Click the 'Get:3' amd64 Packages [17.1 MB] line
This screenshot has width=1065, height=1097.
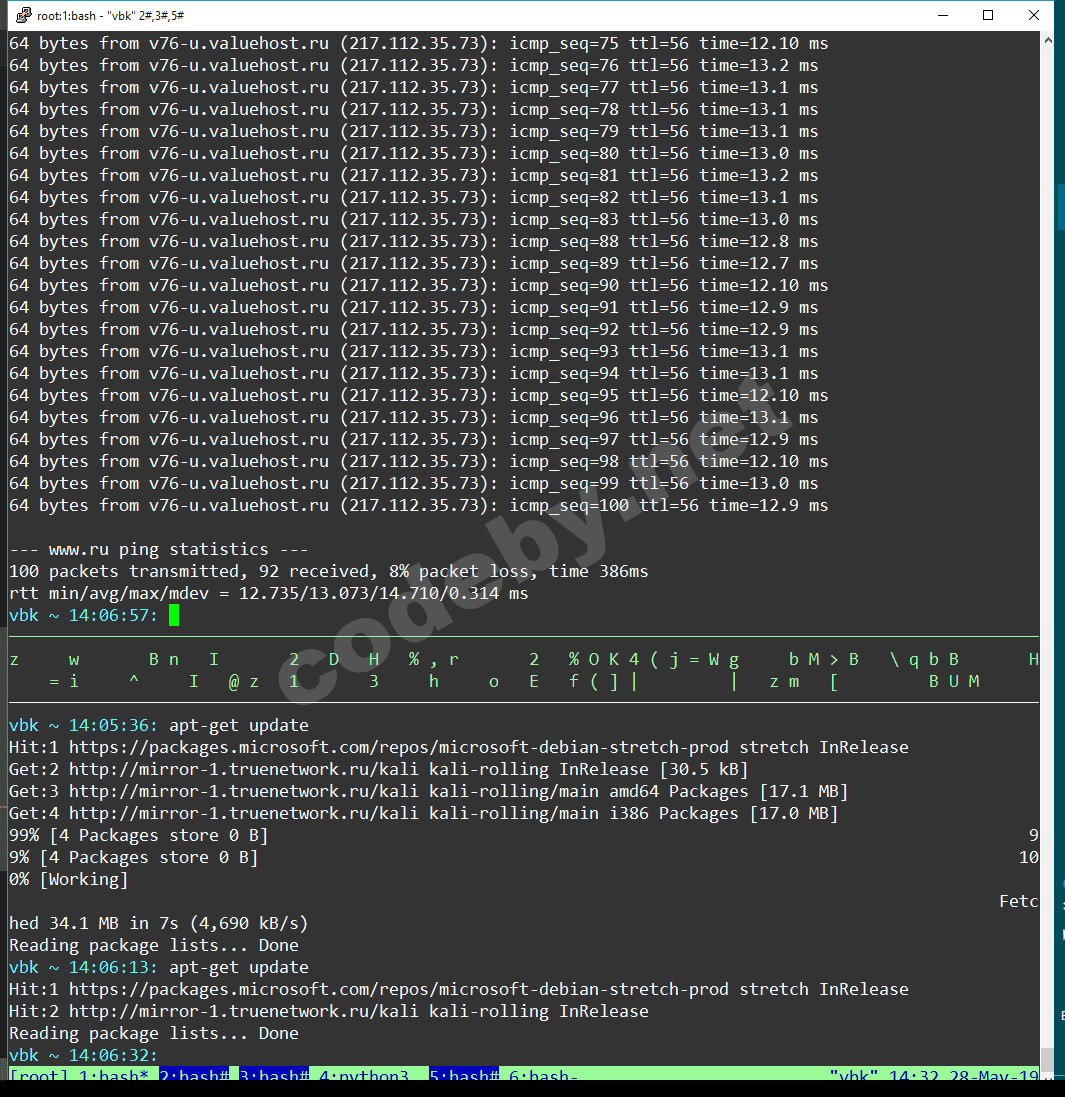[429, 792]
